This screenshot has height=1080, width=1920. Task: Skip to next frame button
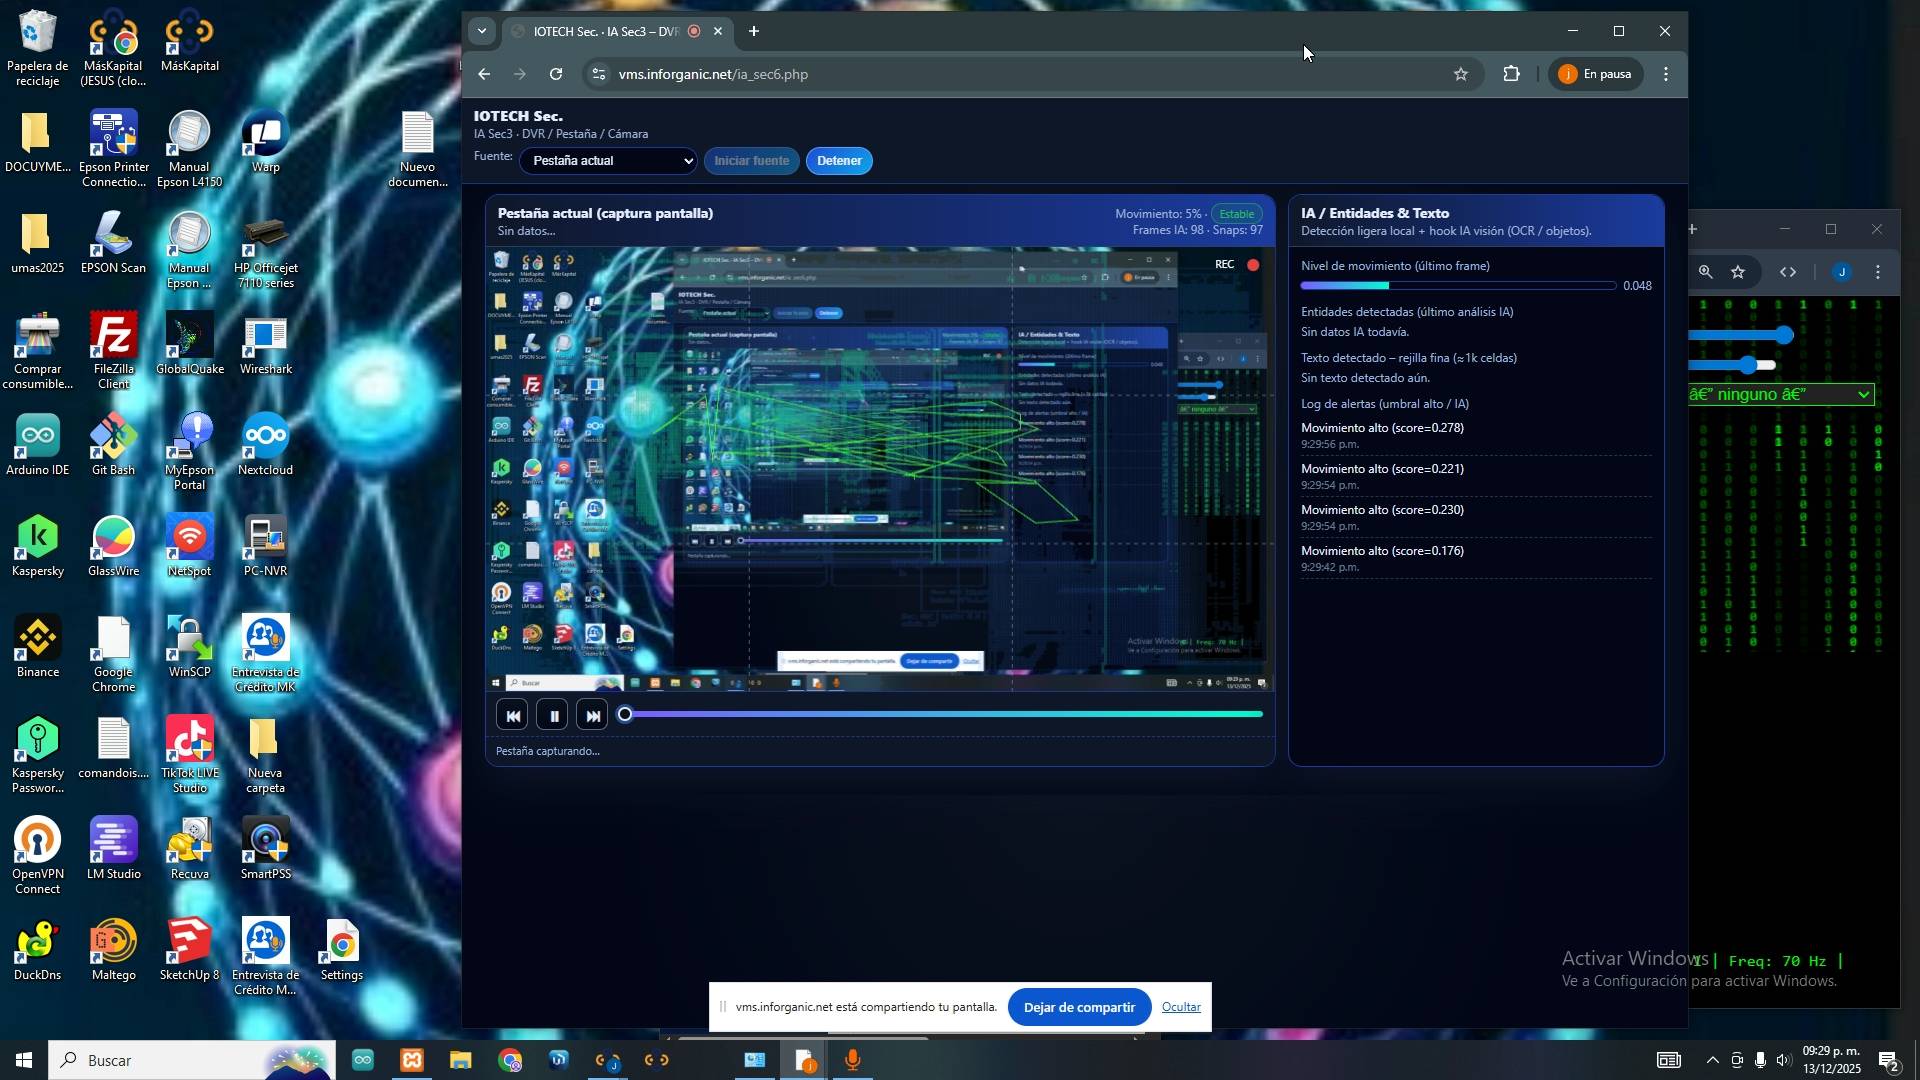coord(593,716)
